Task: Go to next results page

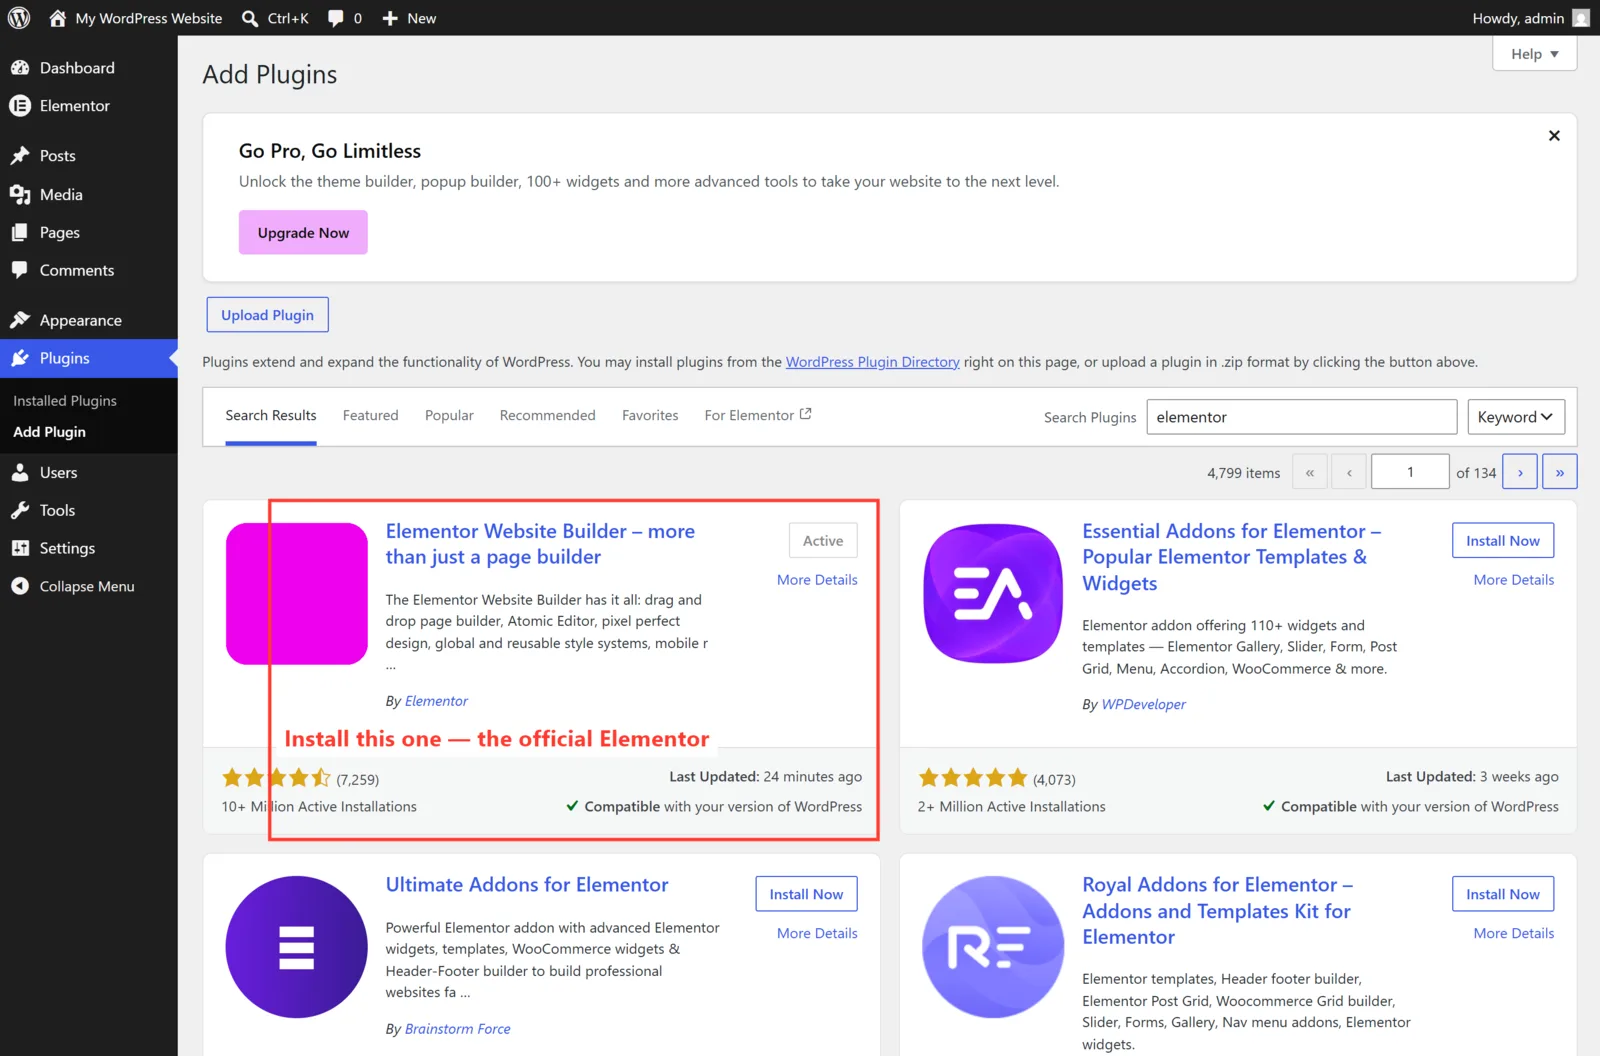Action: 1520,472
